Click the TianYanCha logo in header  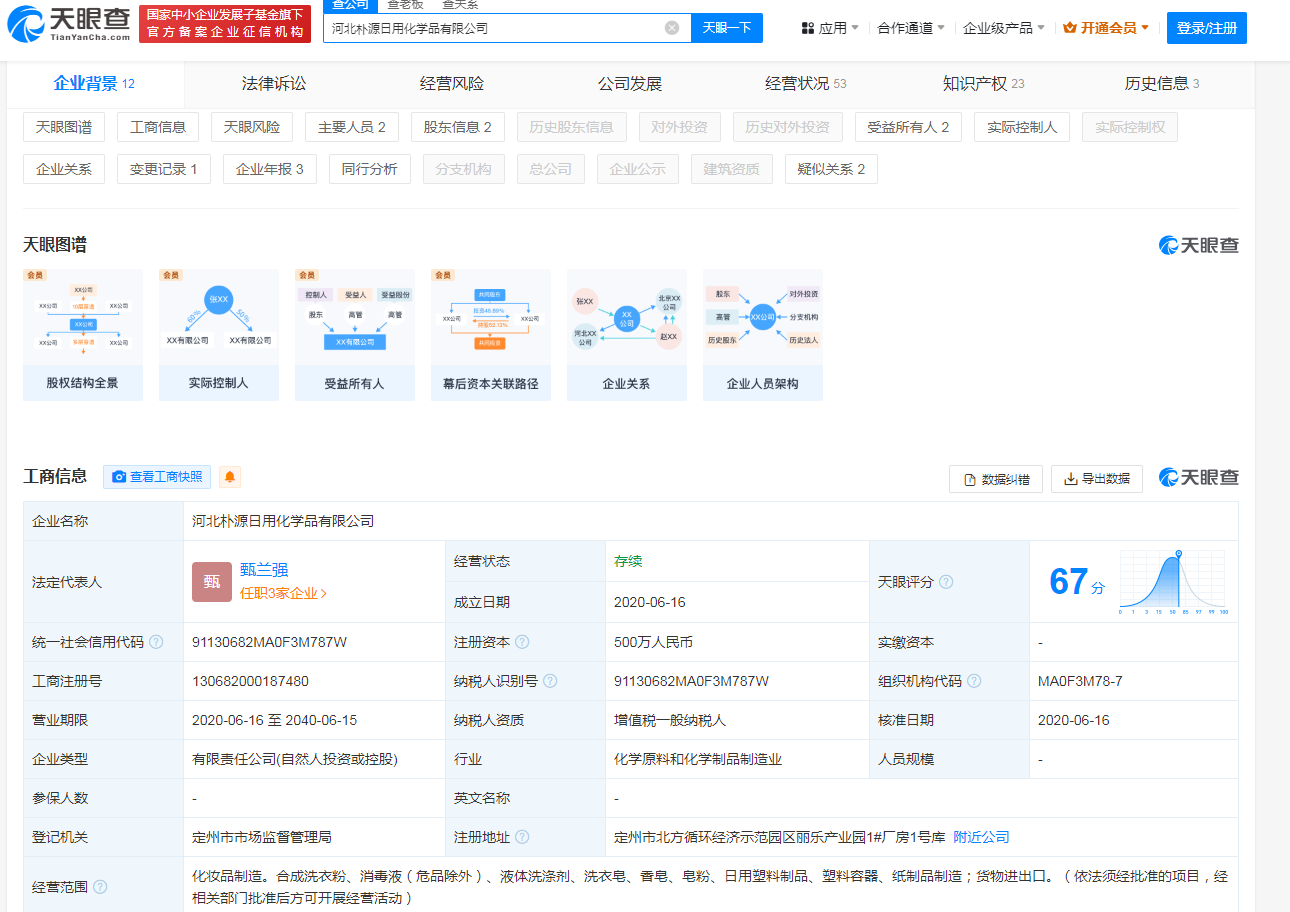[x=69, y=25]
